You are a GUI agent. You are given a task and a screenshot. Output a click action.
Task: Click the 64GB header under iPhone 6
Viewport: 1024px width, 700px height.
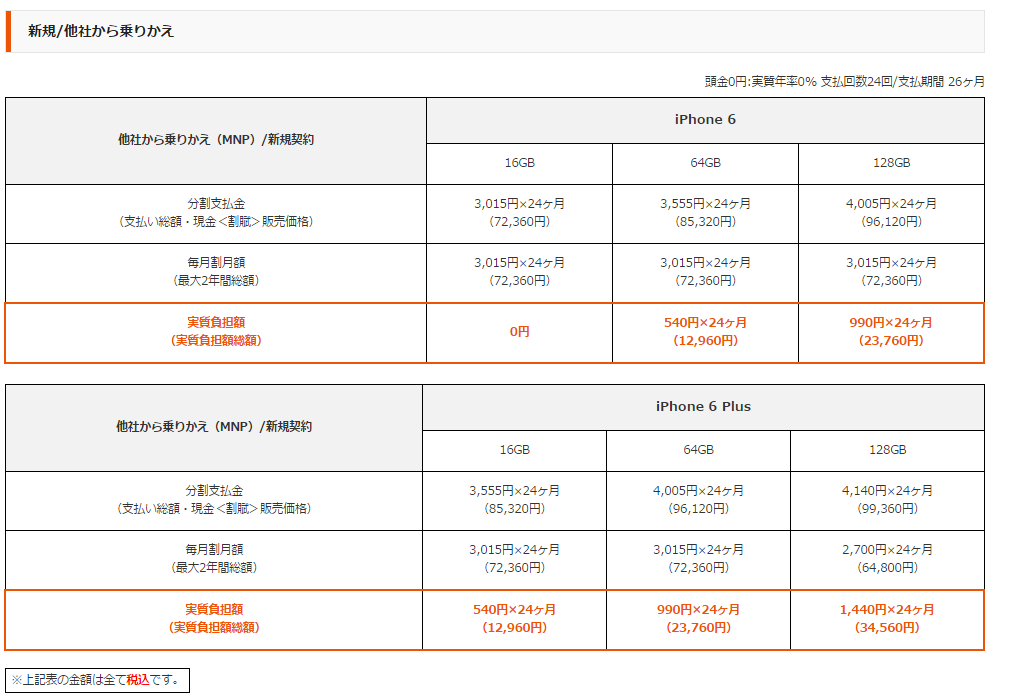tap(705, 163)
